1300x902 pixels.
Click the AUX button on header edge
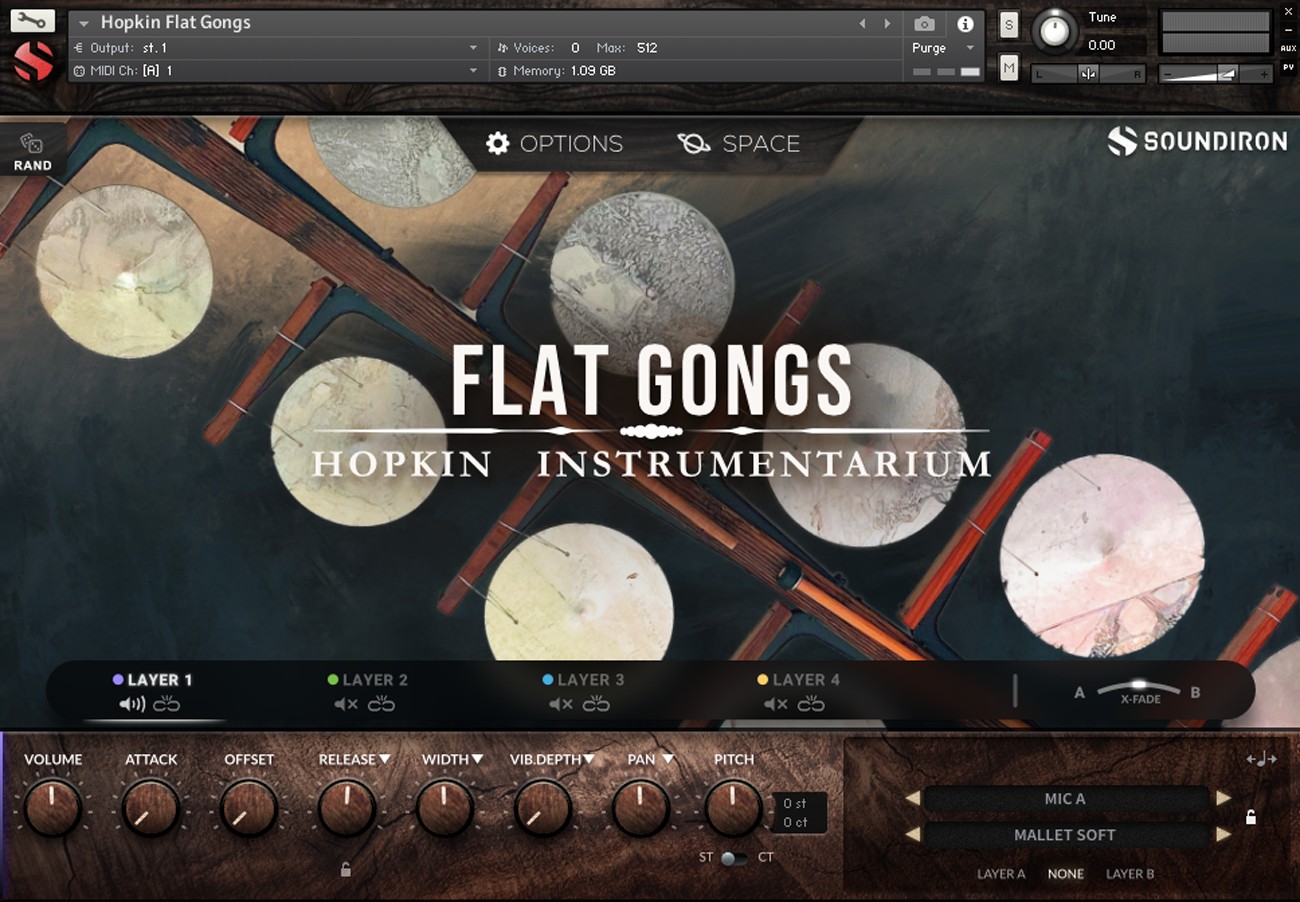(1288, 48)
